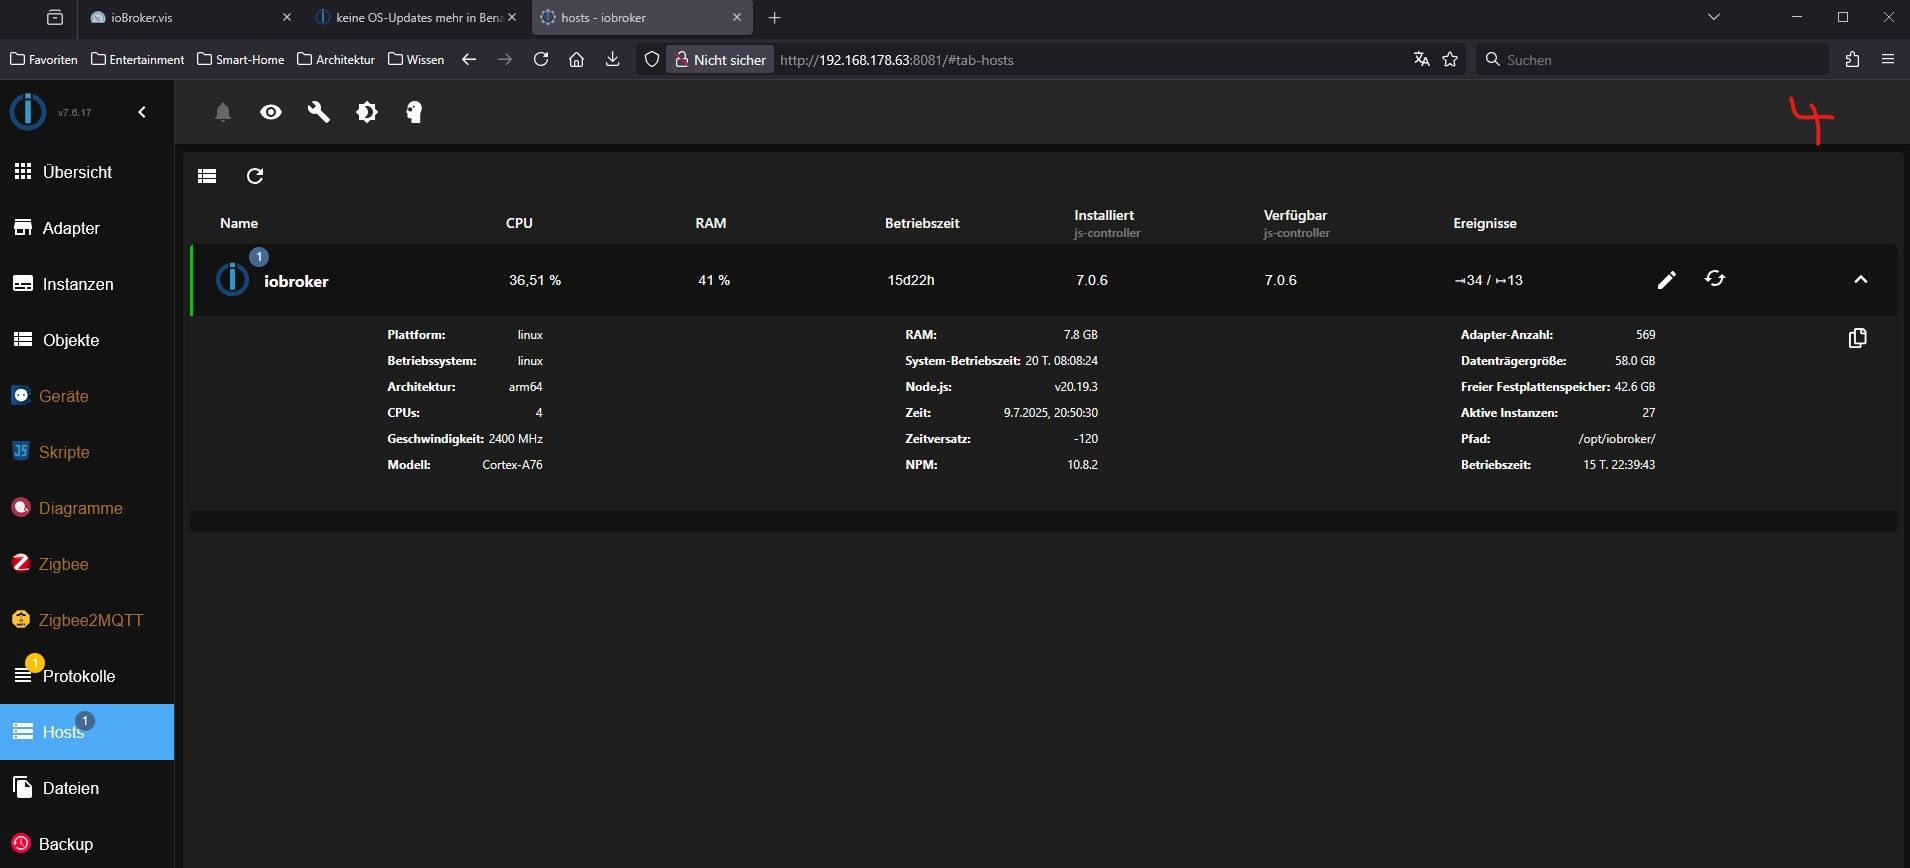Click the /opt/iobroker/ path value
This screenshot has height=868, width=1910.
pos(1617,438)
